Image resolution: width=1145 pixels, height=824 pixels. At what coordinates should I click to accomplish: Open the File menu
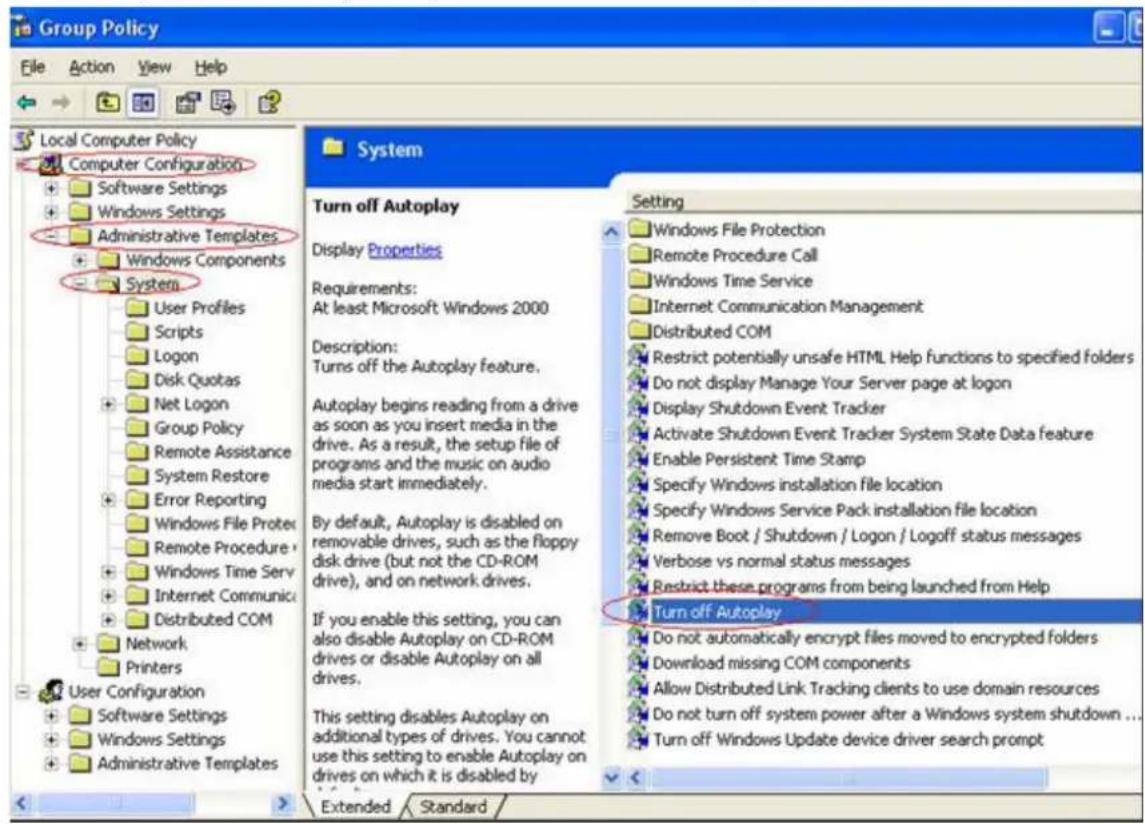(32, 68)
